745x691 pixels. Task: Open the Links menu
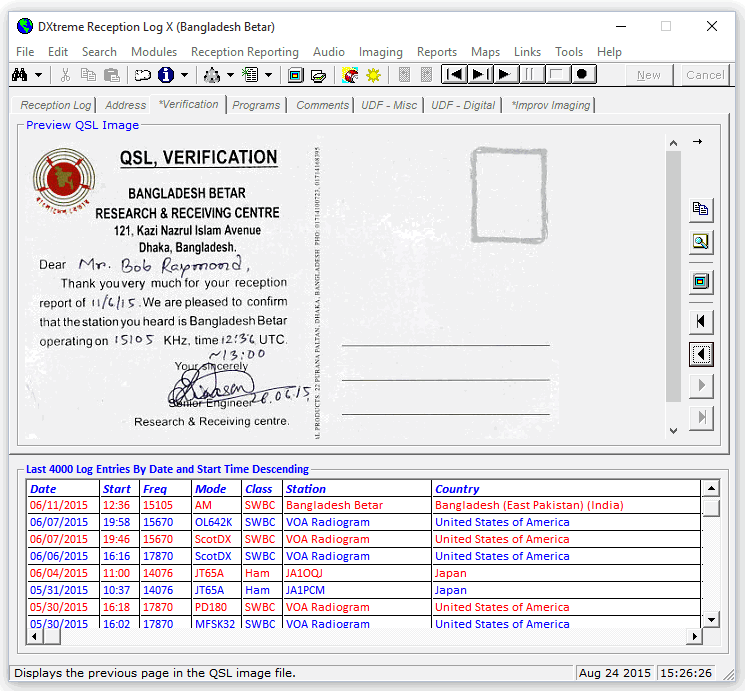click(527, 52)
